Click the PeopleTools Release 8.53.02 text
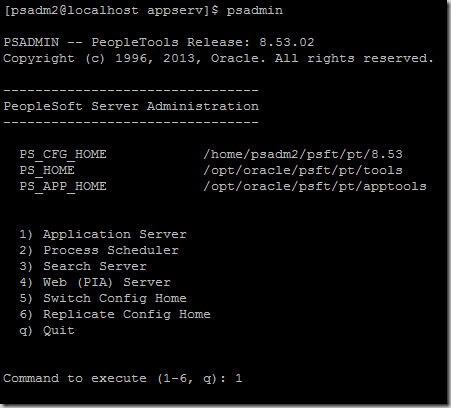Image resolution: width=451 pixels, height=408 pixels. point(203,42)
